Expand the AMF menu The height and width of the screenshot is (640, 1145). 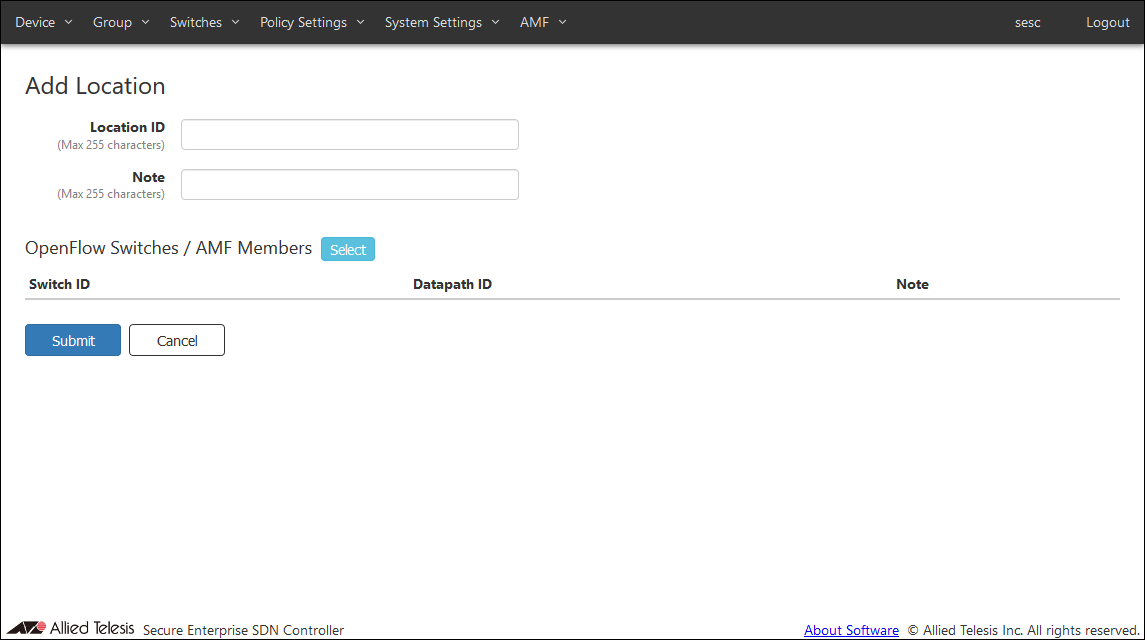coord(543,22)
